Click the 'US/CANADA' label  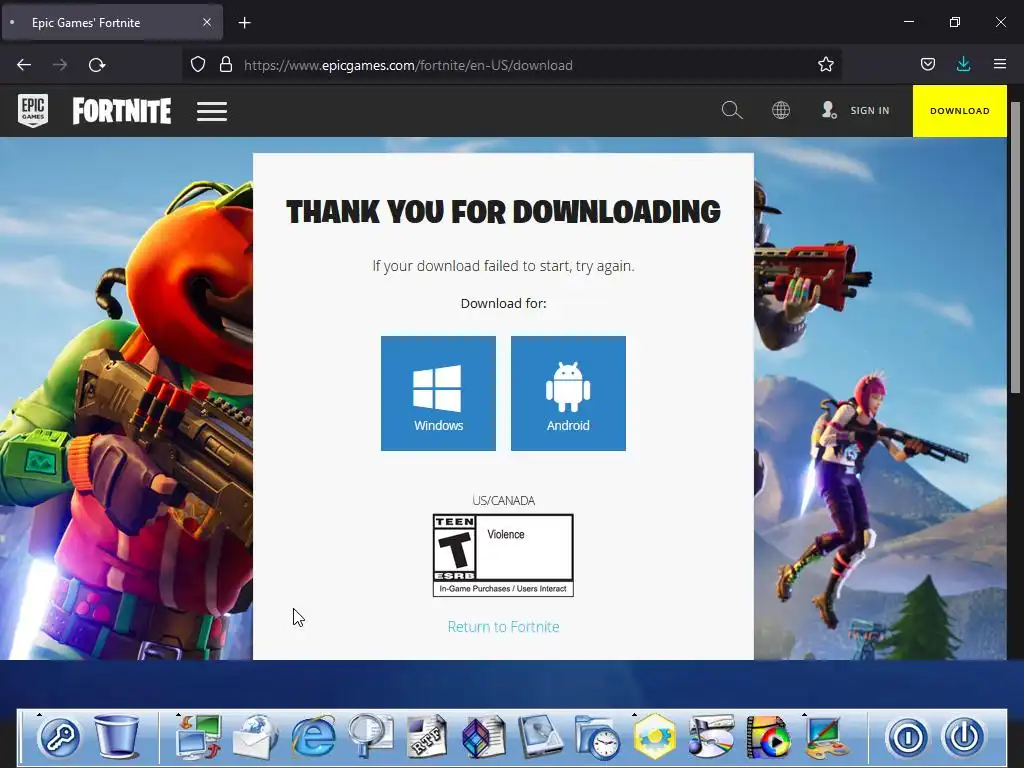click(504, 500)
